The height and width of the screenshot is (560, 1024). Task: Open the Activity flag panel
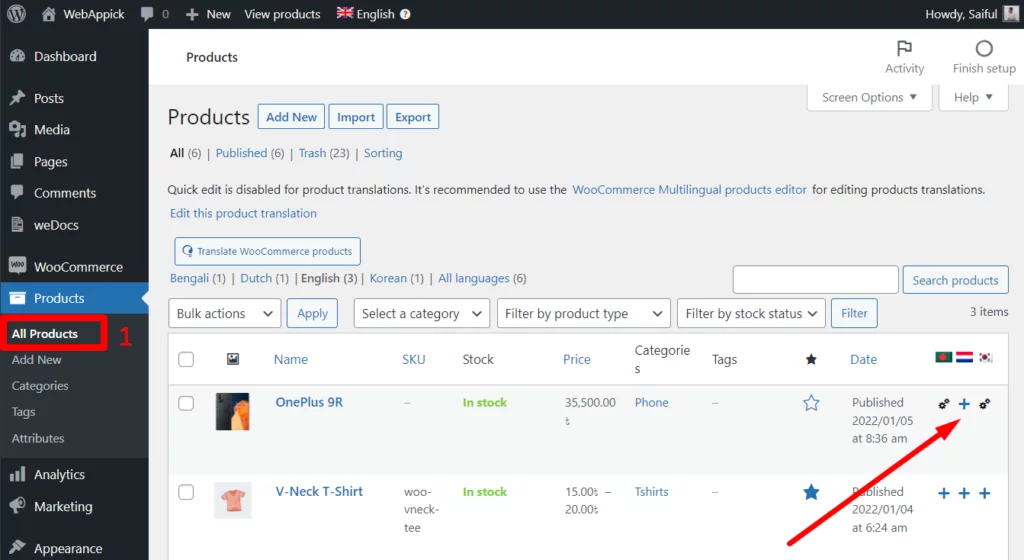point(904,57)
